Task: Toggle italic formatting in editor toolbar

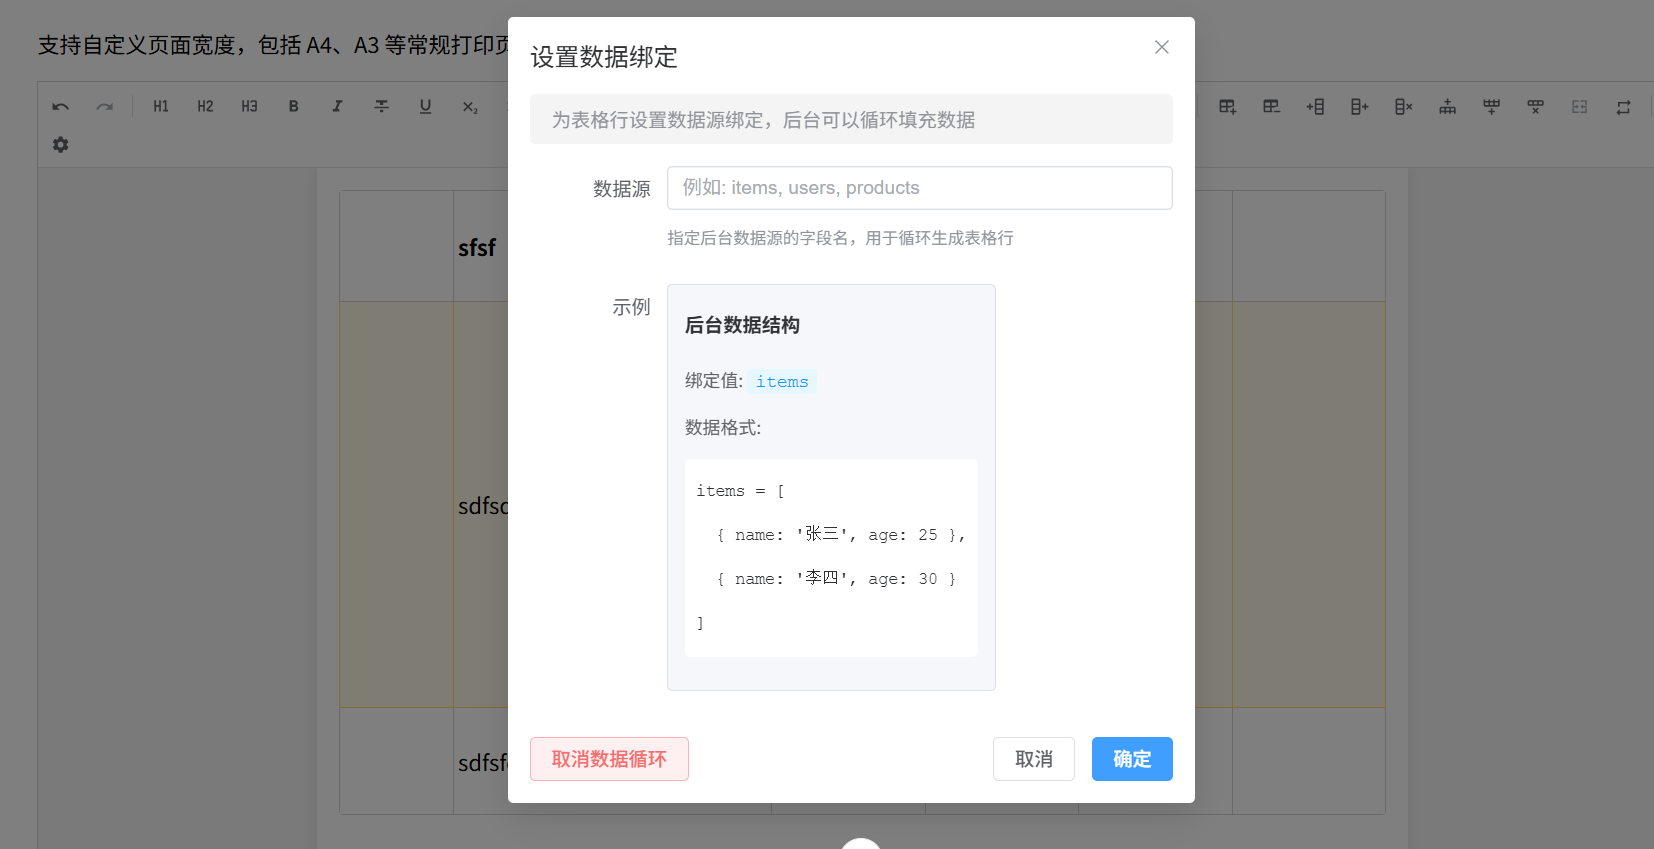Action: point(337,106)
